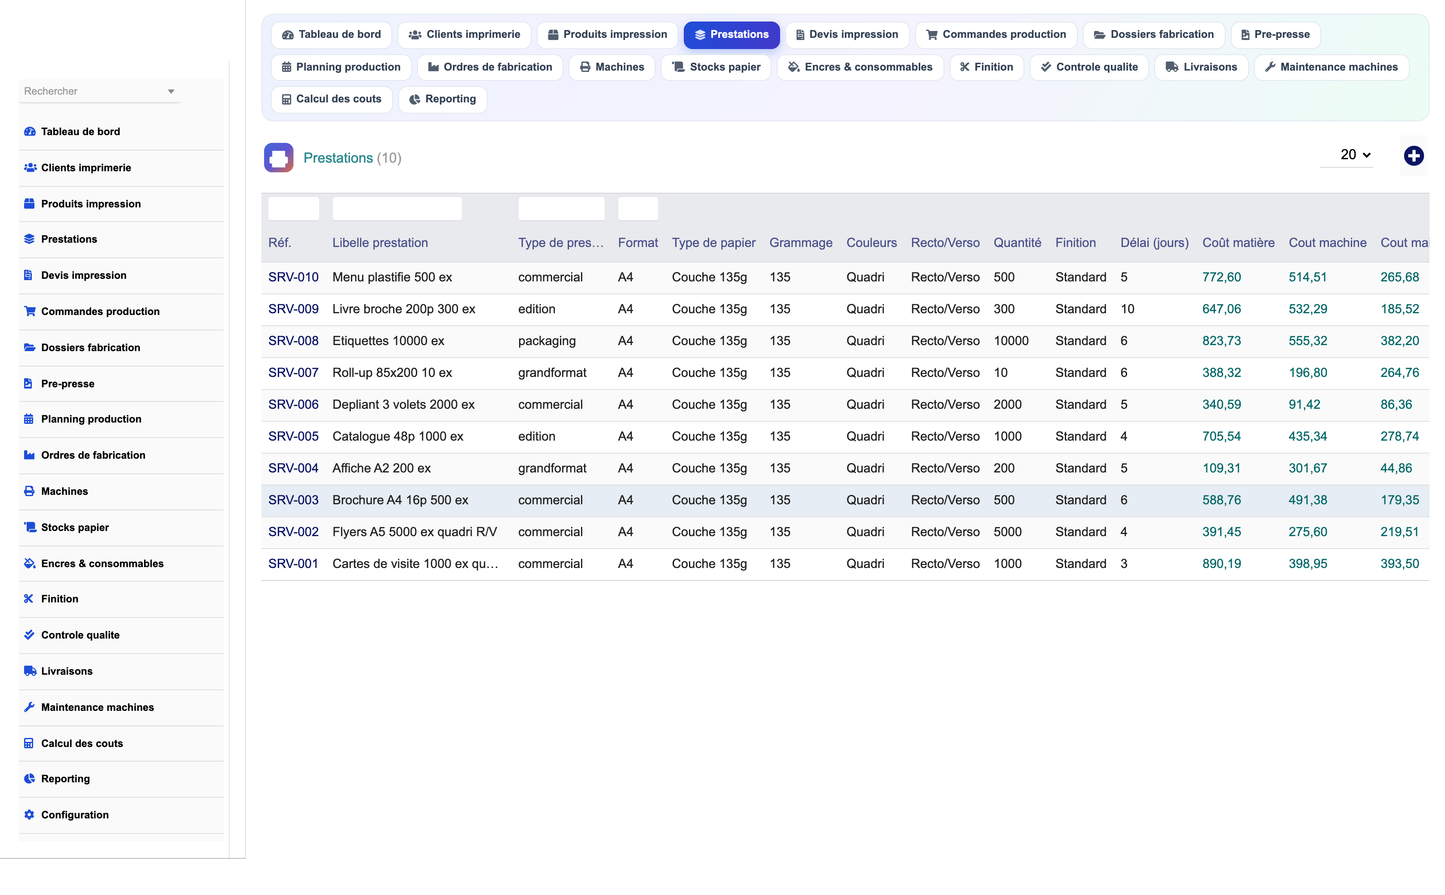Click the Type de prestation filter field
This screenshot has height=895, width=1445.
coord(561,208)
